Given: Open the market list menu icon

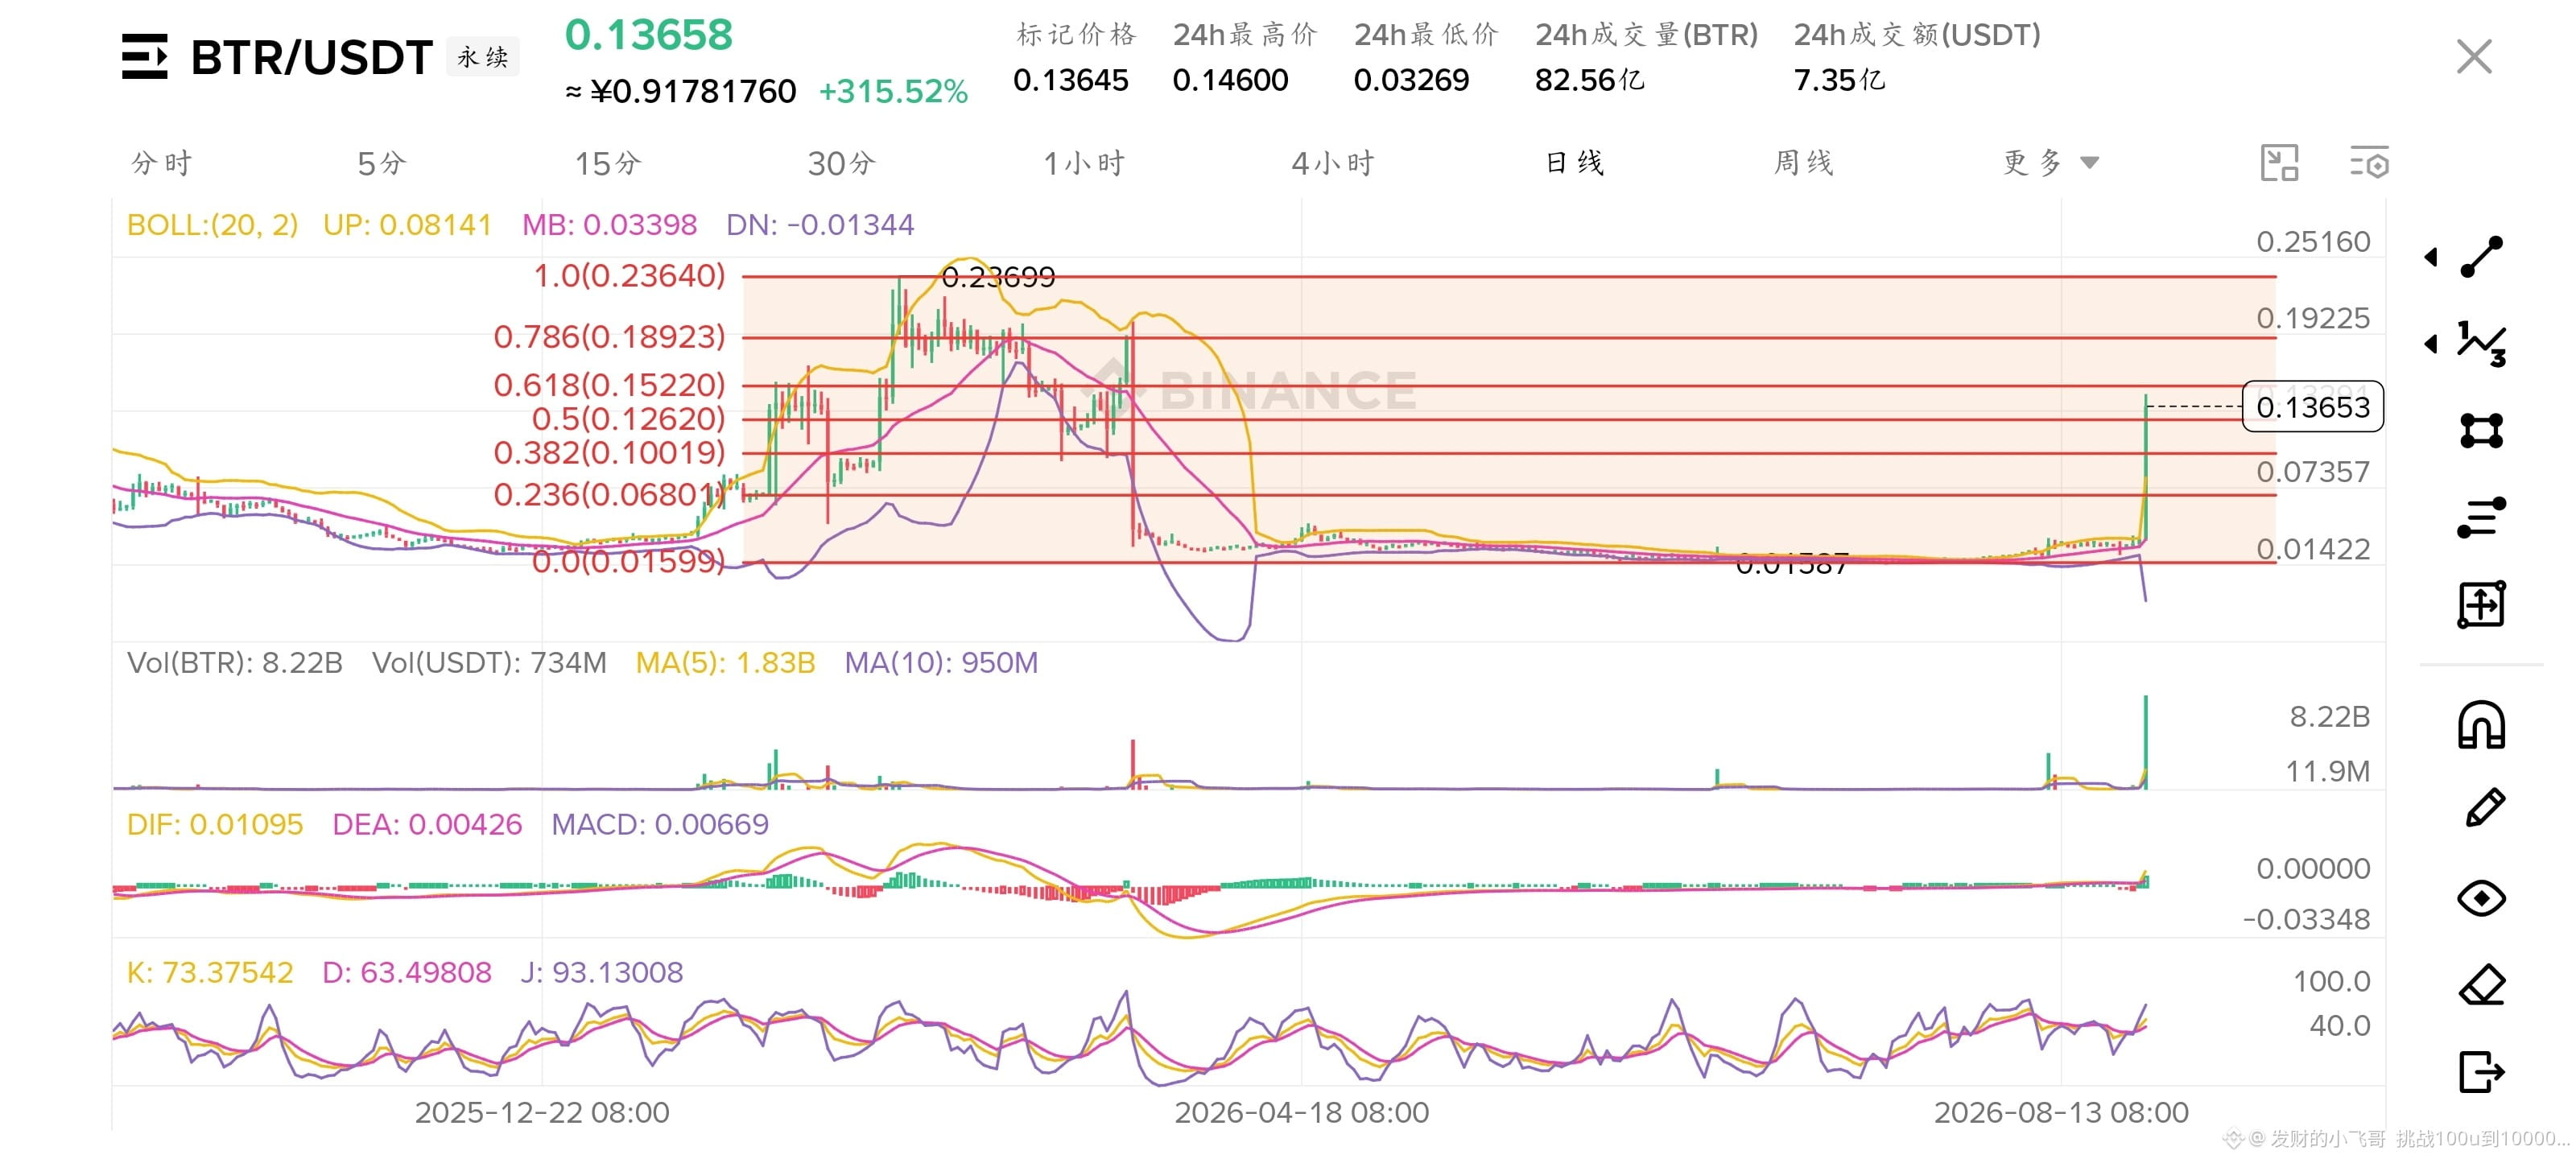Looking at the screenshot, I should coord(144,56).
